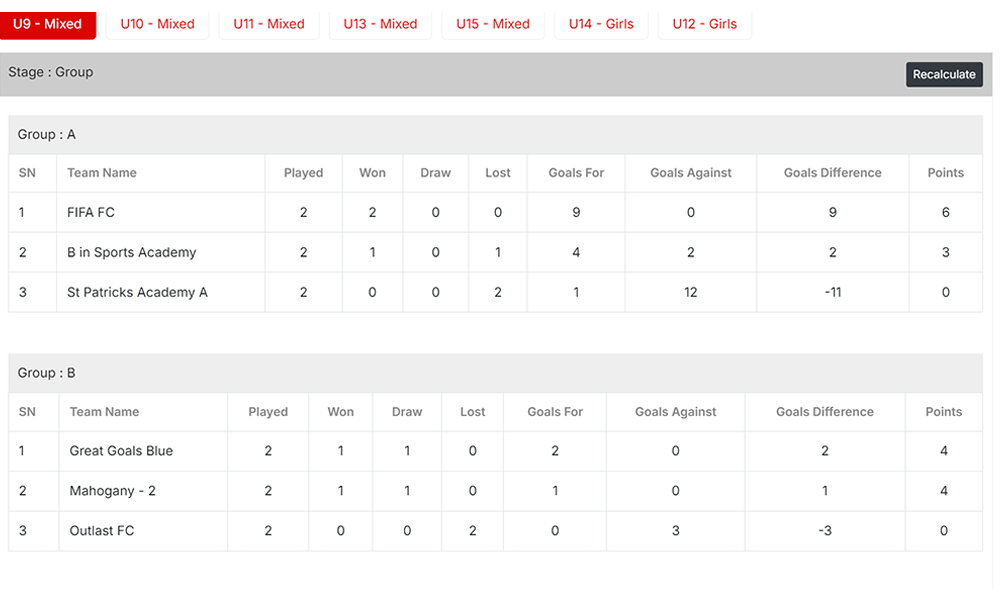Click the FIFA FC team name
Image resolution: width=1000 pixels, height=600 pixels.
[x=91, y=212]
